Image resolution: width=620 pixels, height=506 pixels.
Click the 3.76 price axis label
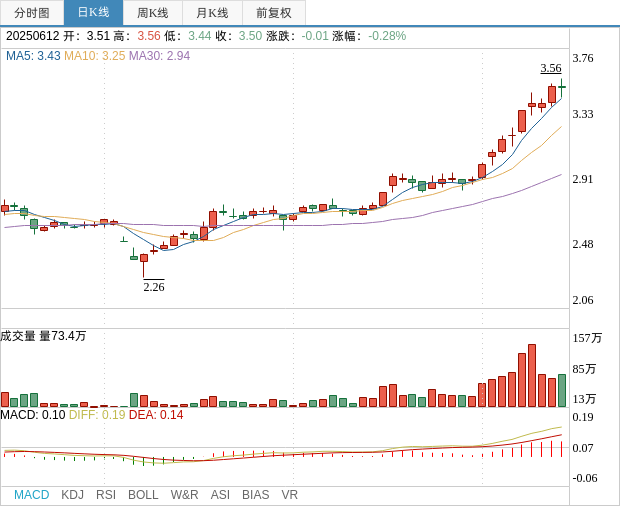pos(583,58)
